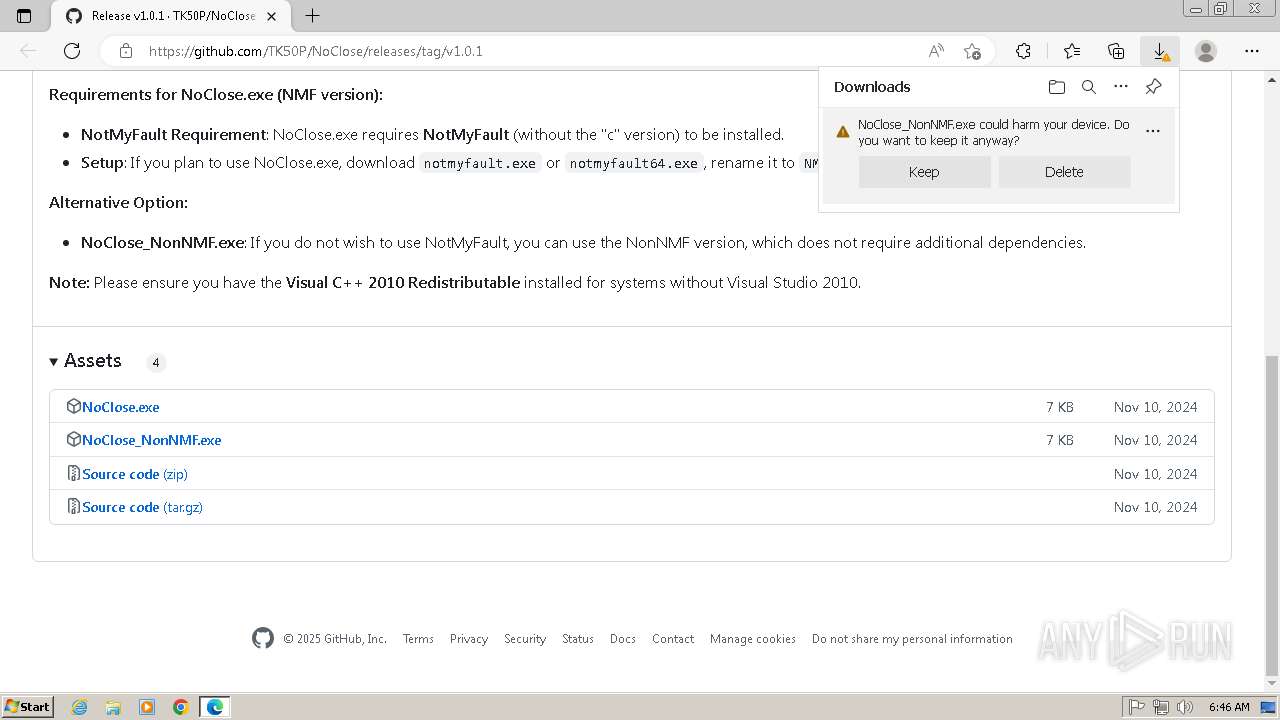Toggle the Downloads toolbar button
Screen dimensions: 1280x720
pyautogui.click(x=1160, y=51)
